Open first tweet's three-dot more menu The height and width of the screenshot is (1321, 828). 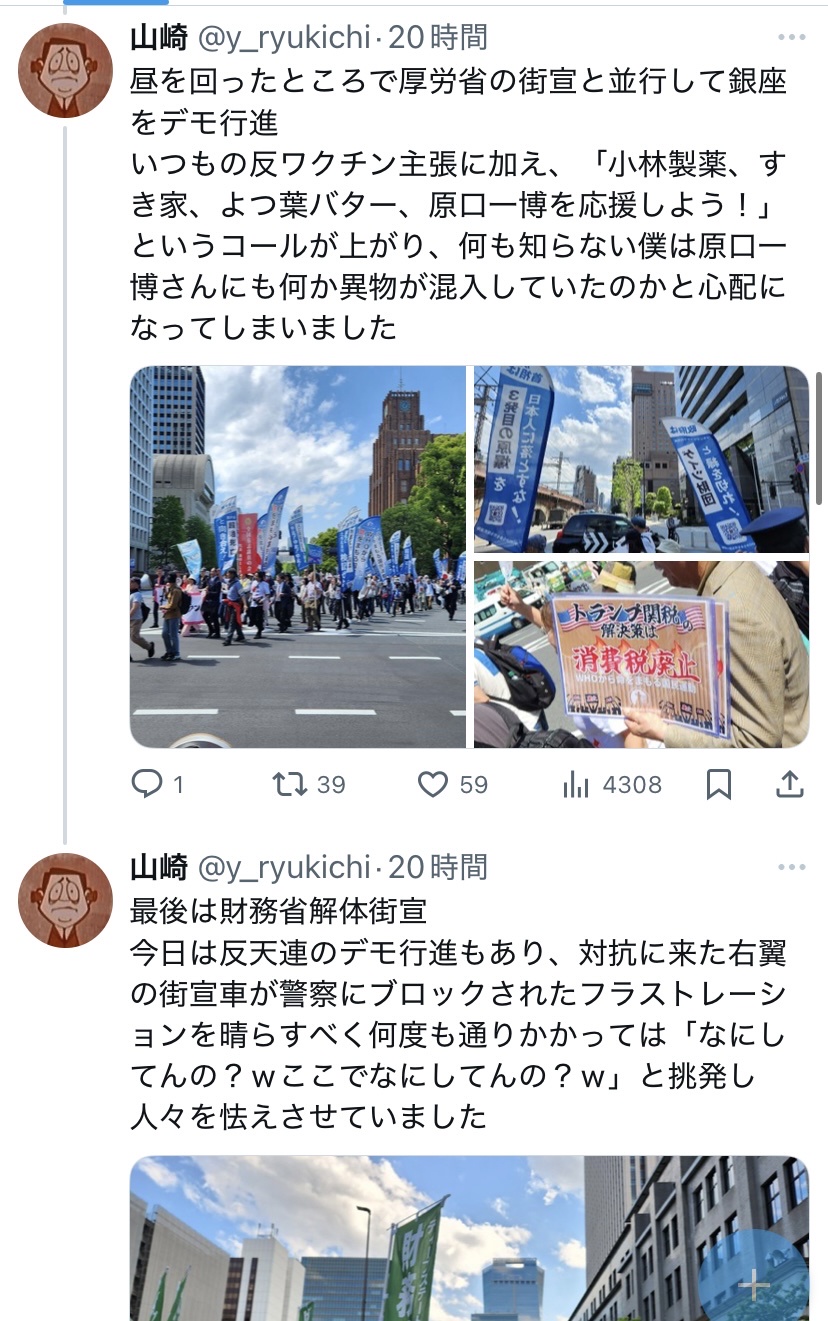click(791, 38)
